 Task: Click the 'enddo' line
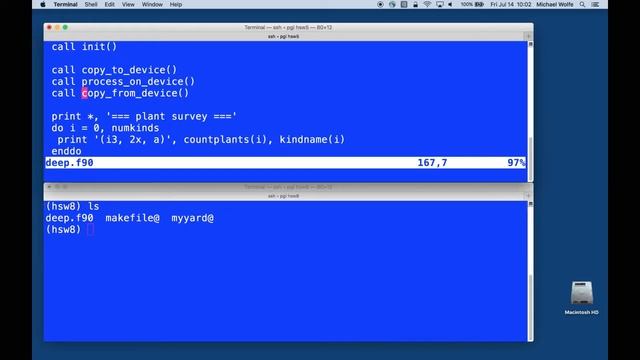coord(66,151)
